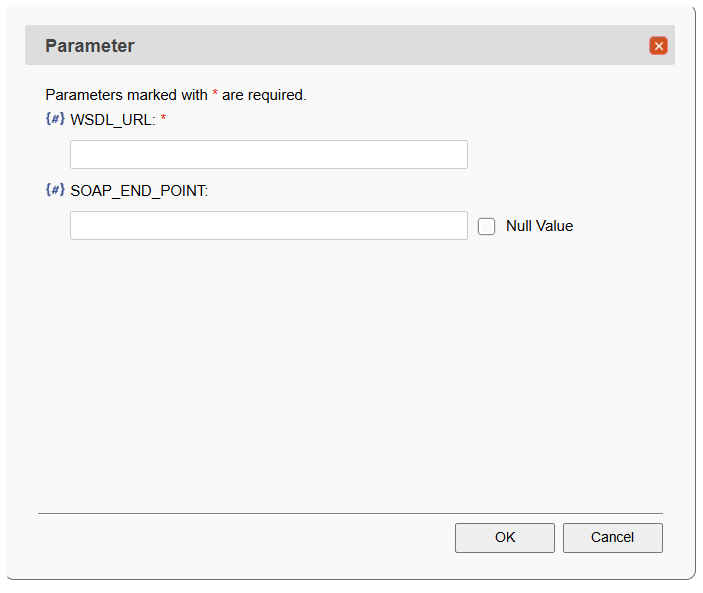Close the Parameter dialog with red X
Image resolution: width=703 pixels, height=593 pixels.
coord(658,46)
